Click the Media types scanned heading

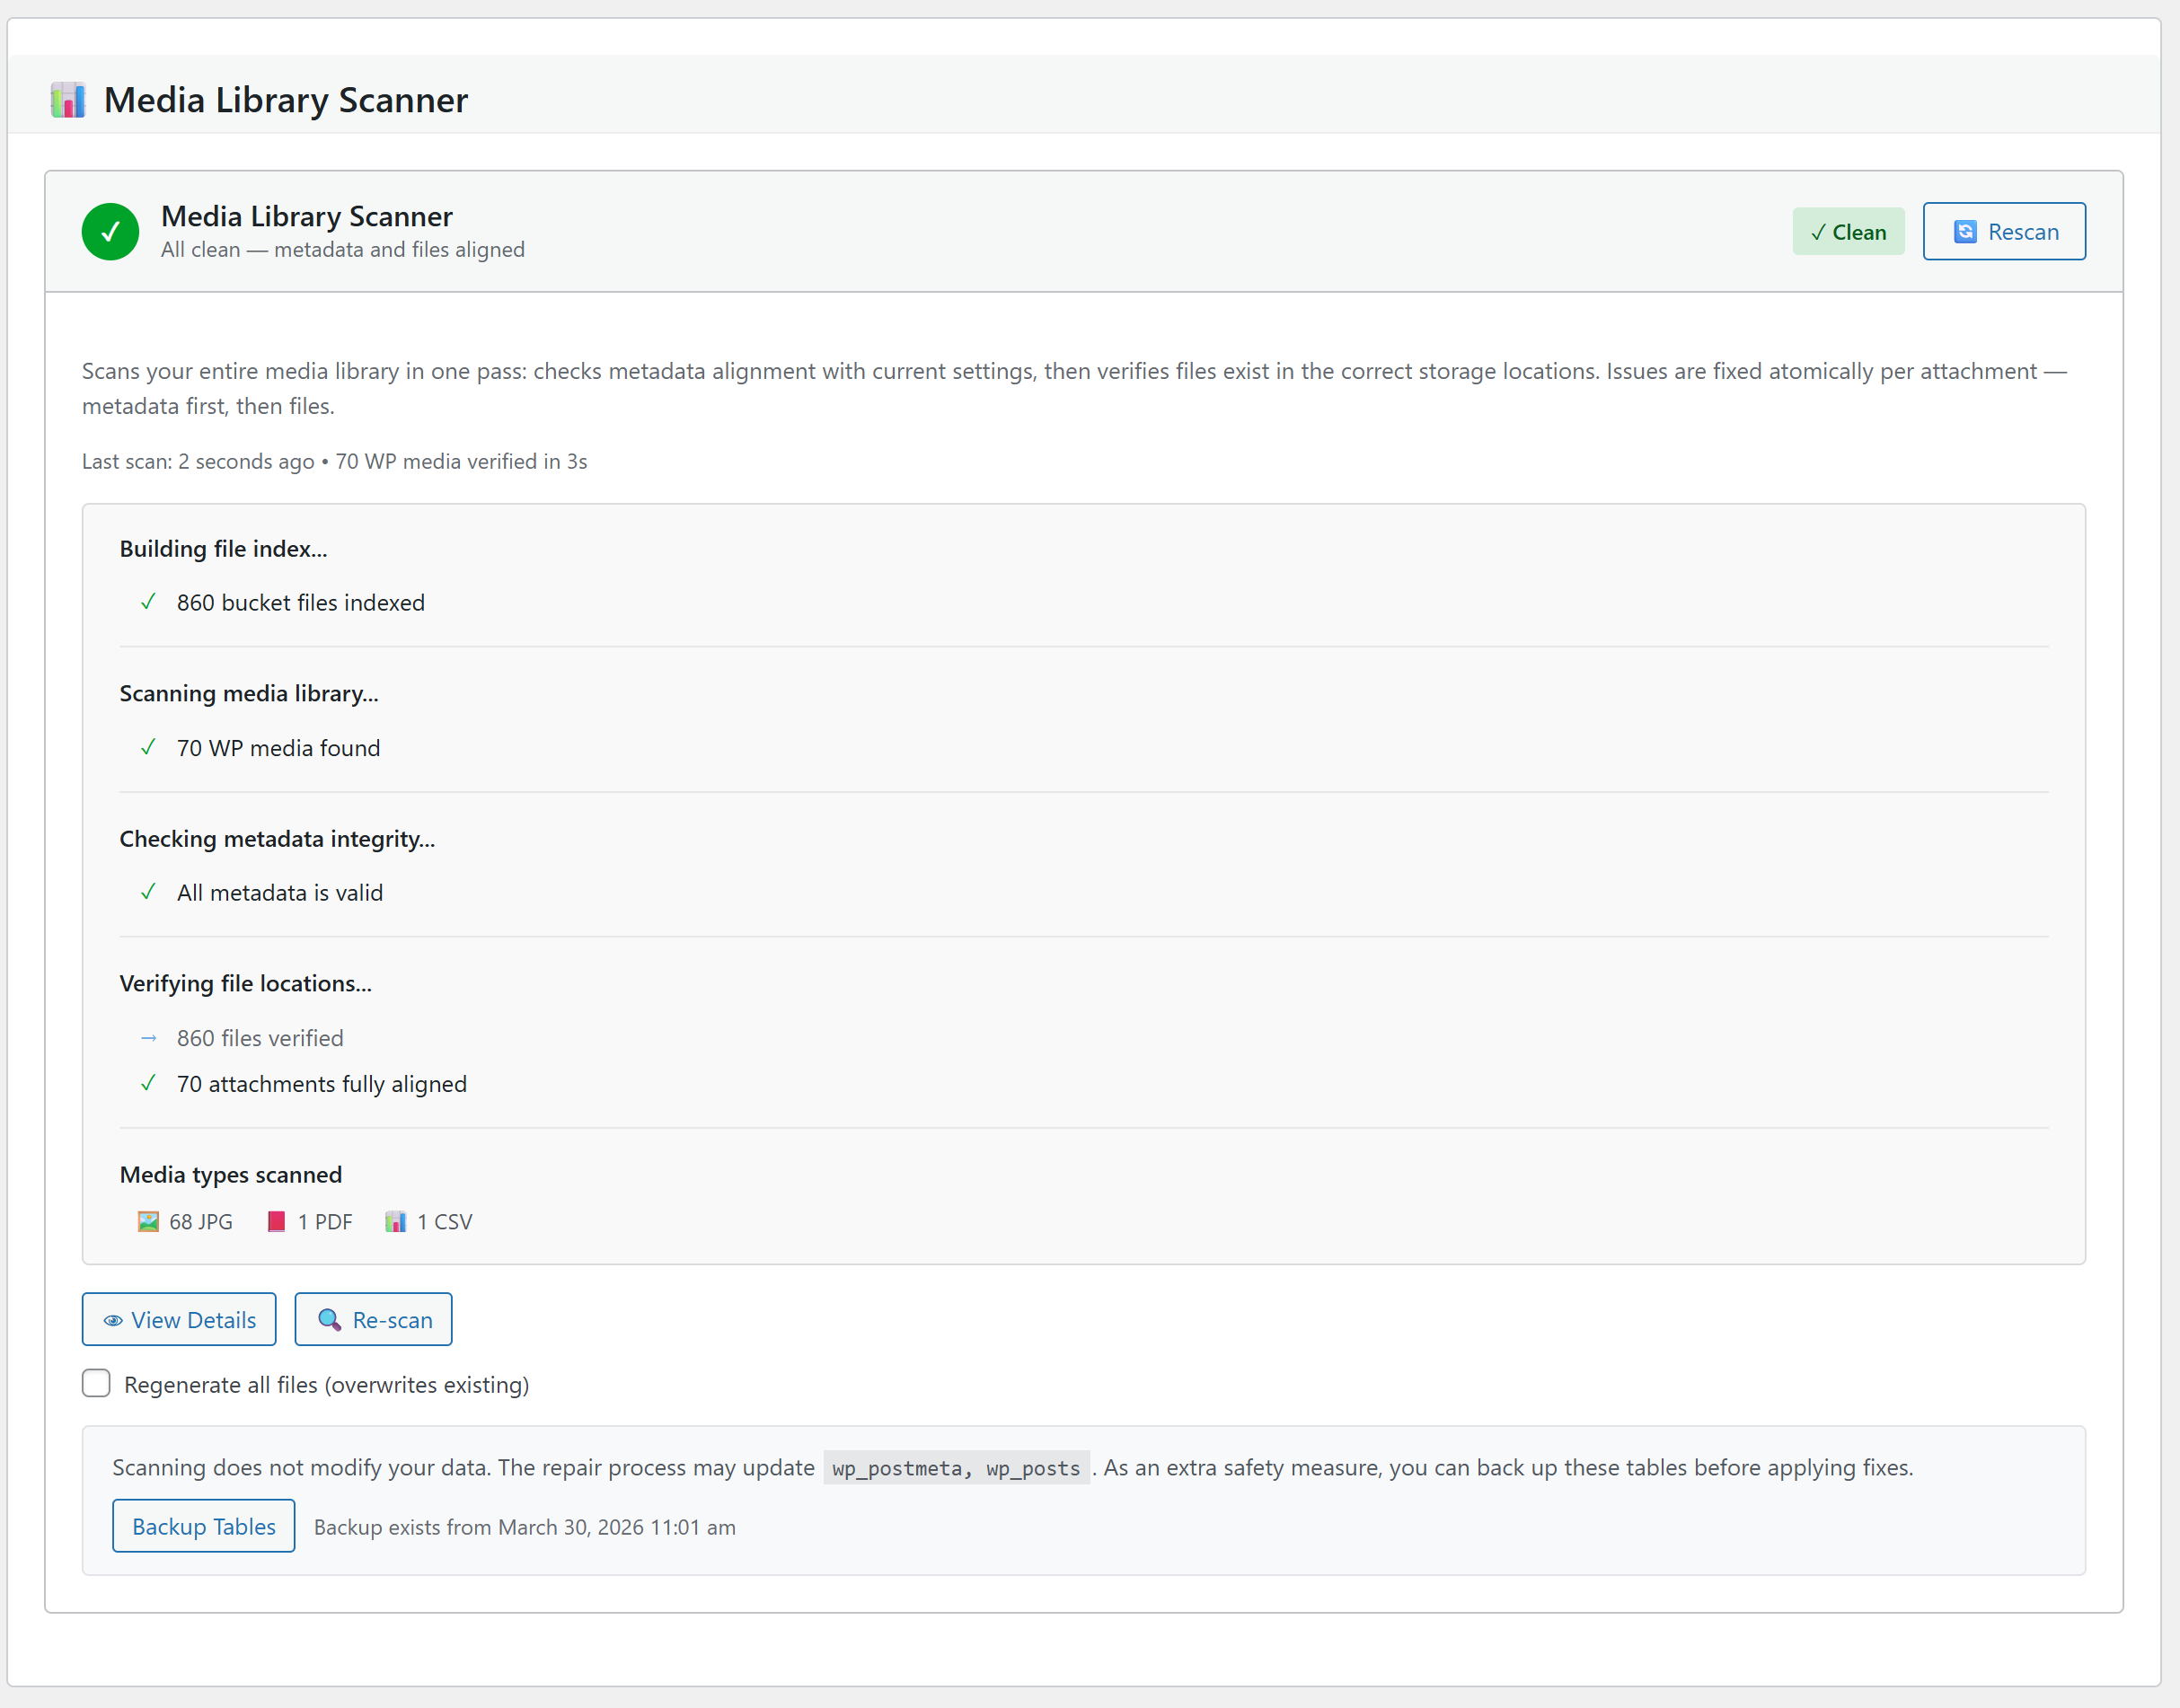tap(231, 1174)
